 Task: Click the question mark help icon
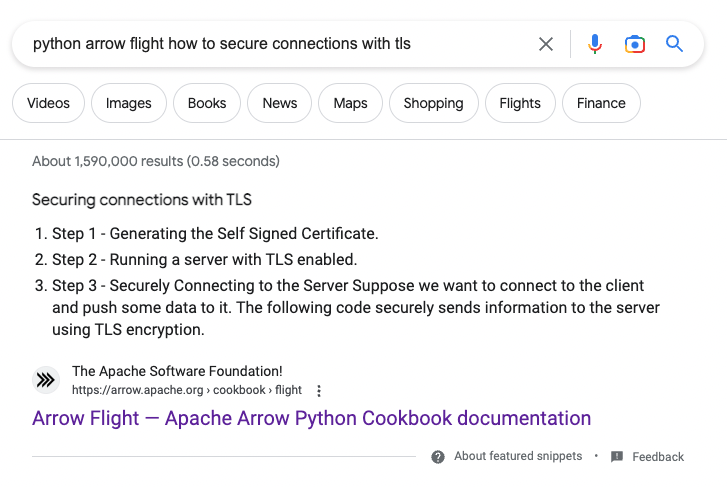pos(438,457)
